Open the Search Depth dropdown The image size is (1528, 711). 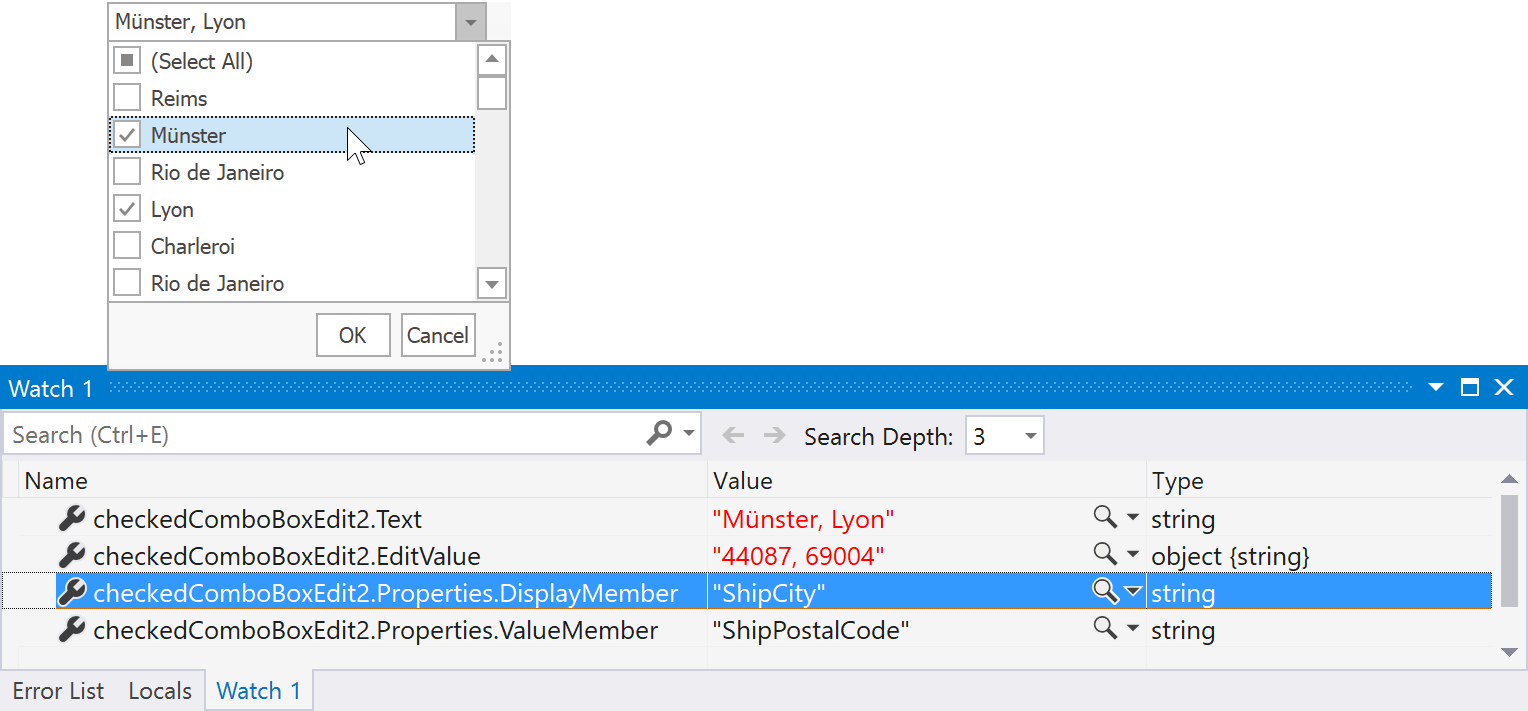[1030, 436]
